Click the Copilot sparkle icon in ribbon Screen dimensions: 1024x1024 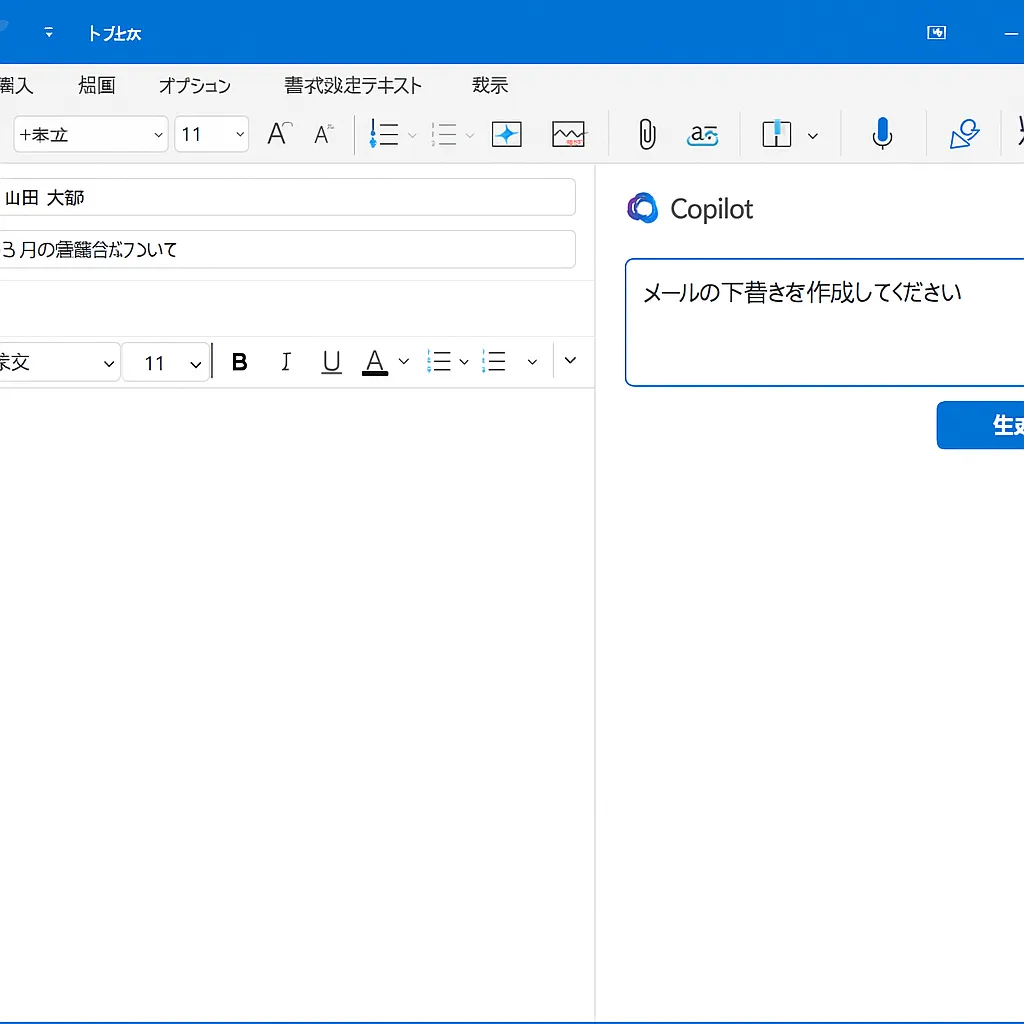click(x=507, y=134)
